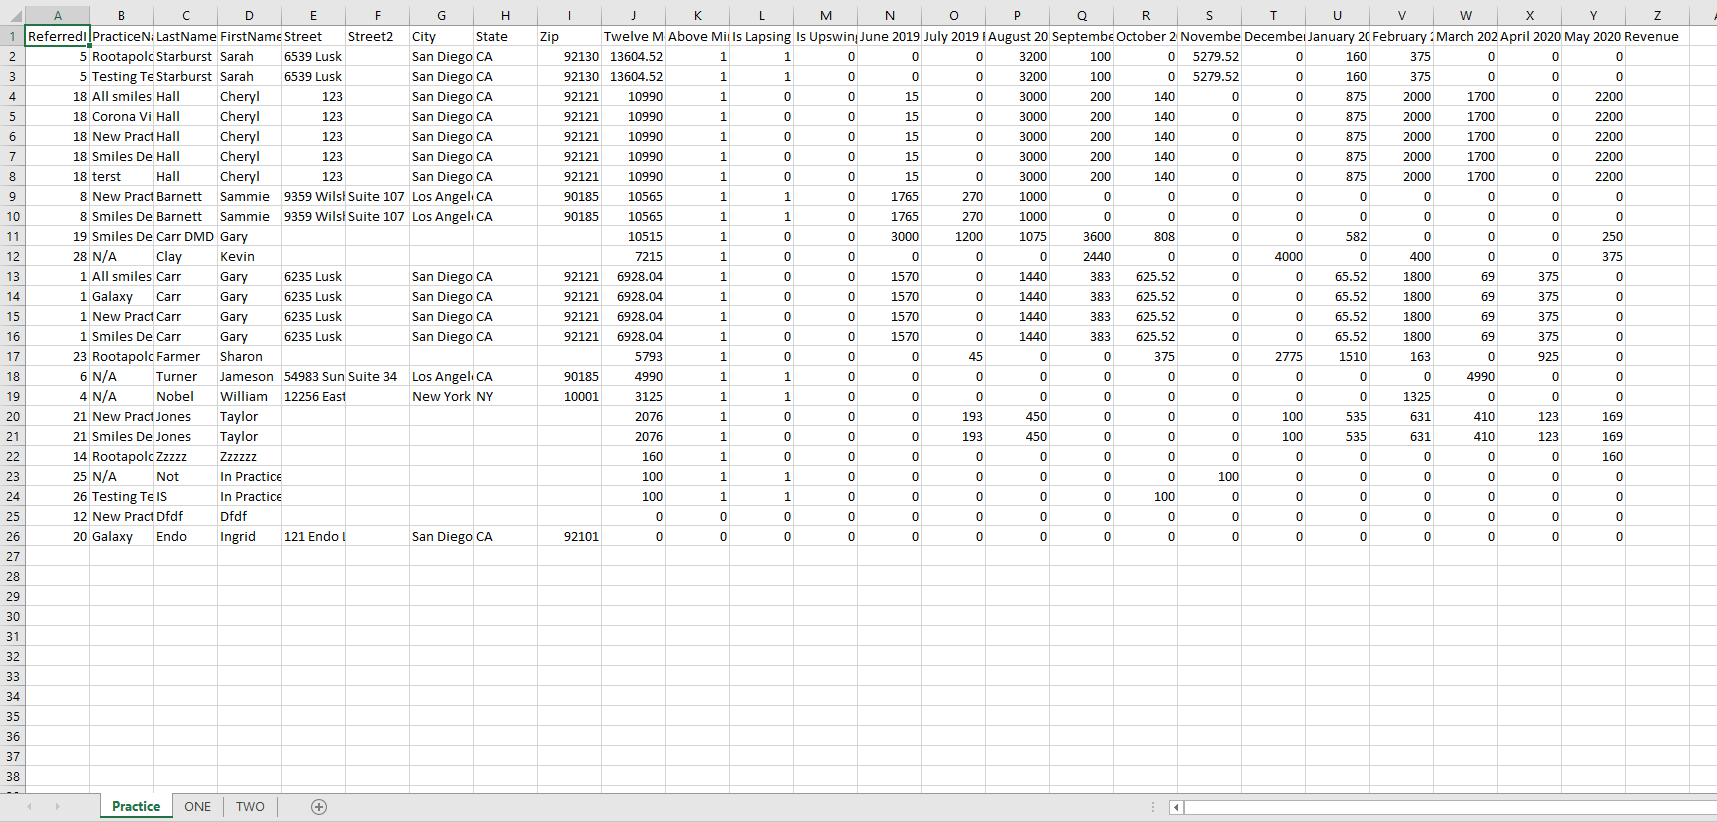The height and width of the screenshot is (822, 1717).
Task: Open the TWO sheet tab
Action: (x=250, y=807)
